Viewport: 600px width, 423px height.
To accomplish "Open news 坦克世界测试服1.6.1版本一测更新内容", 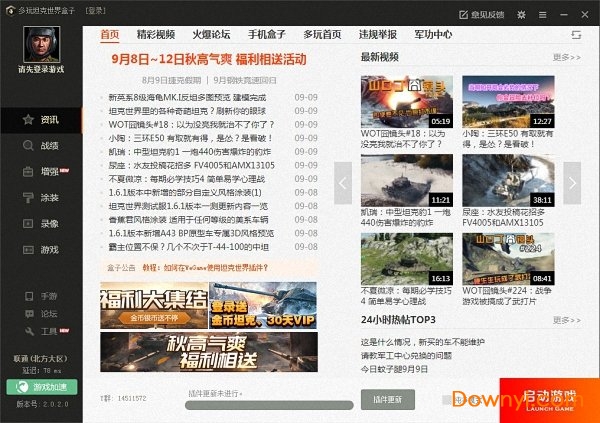I will point(188,206).
